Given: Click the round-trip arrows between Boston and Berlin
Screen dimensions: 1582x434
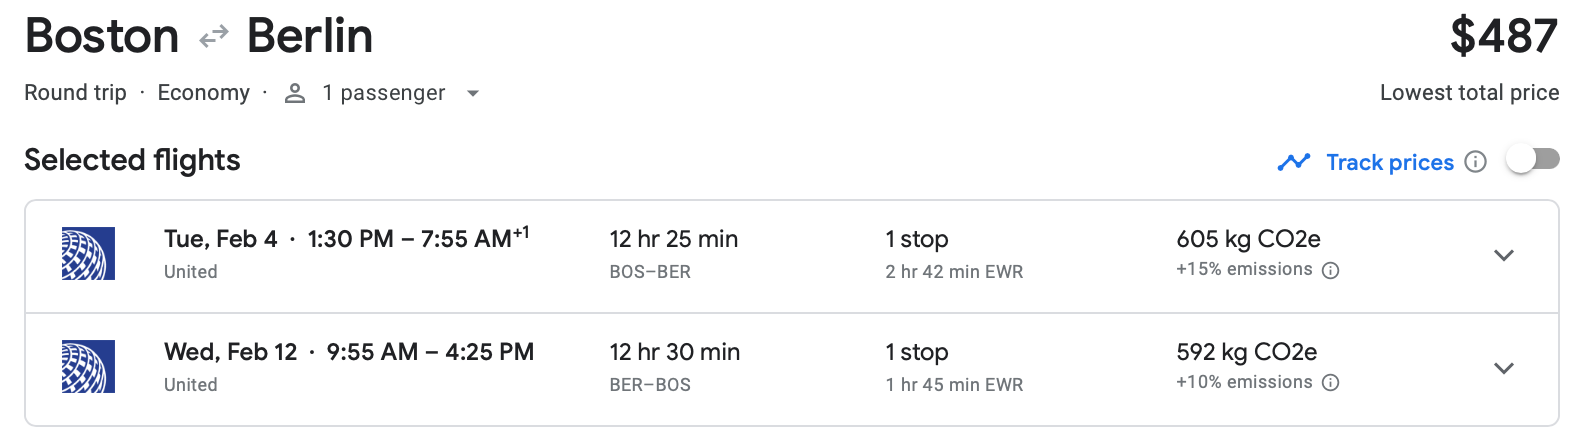Looking at the screenshot, I should coord(213,38).
